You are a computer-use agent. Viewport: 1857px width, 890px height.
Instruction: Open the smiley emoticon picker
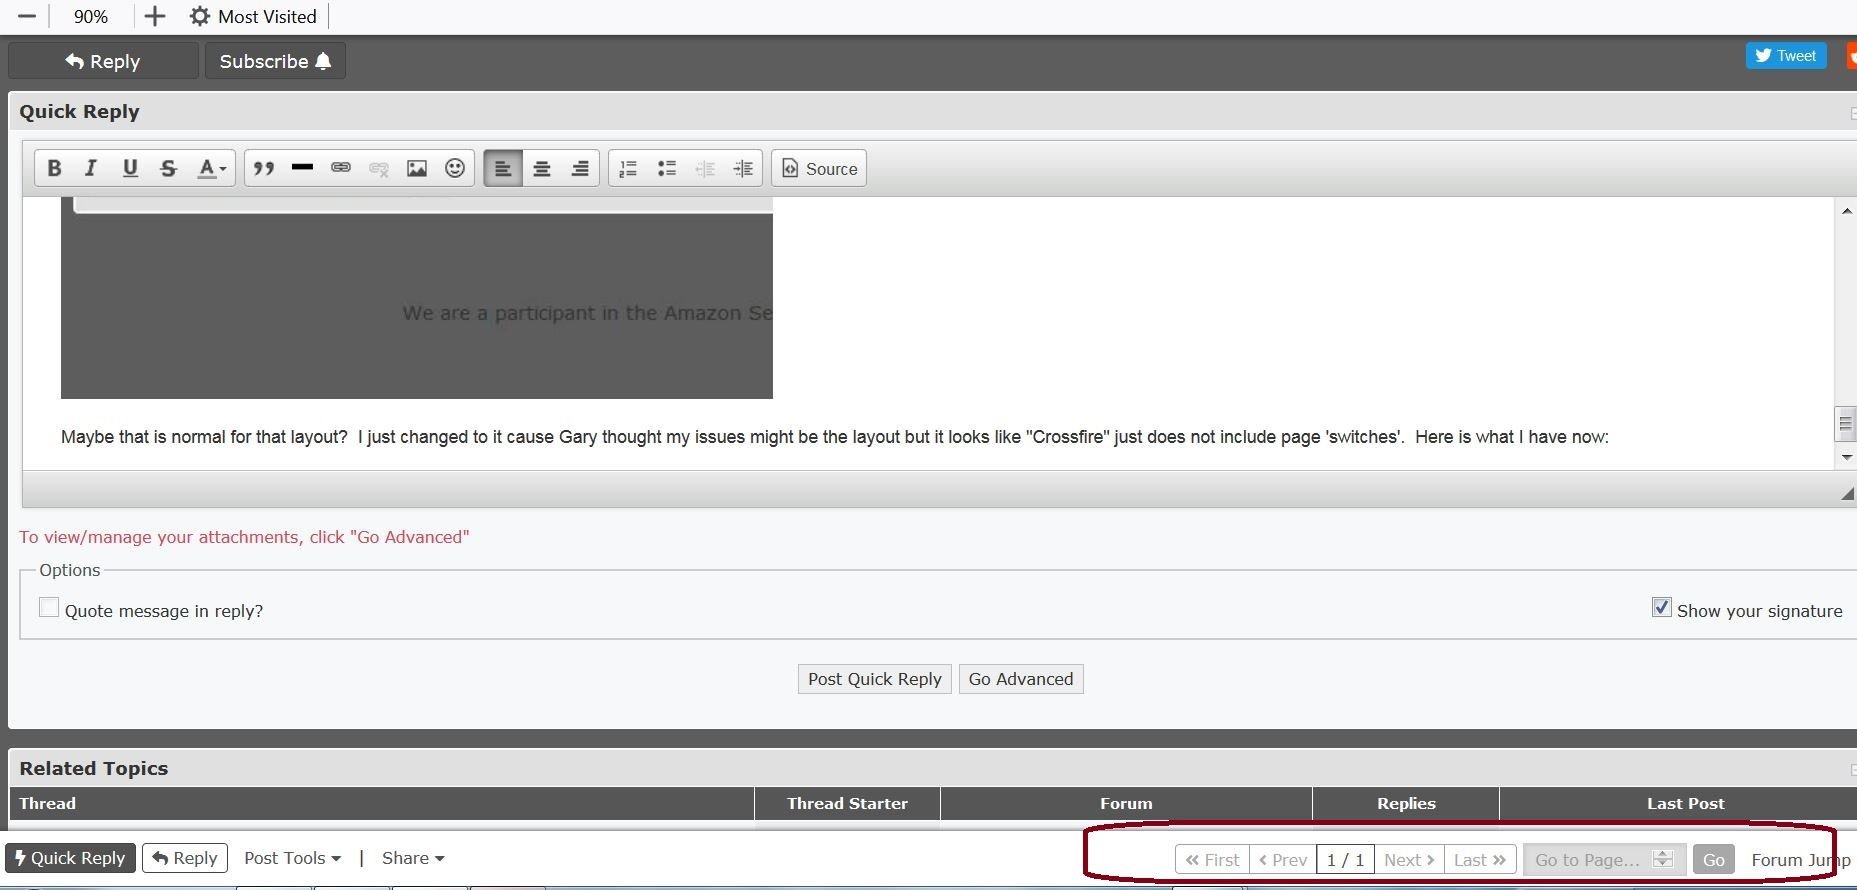click(x=455, y=168)
